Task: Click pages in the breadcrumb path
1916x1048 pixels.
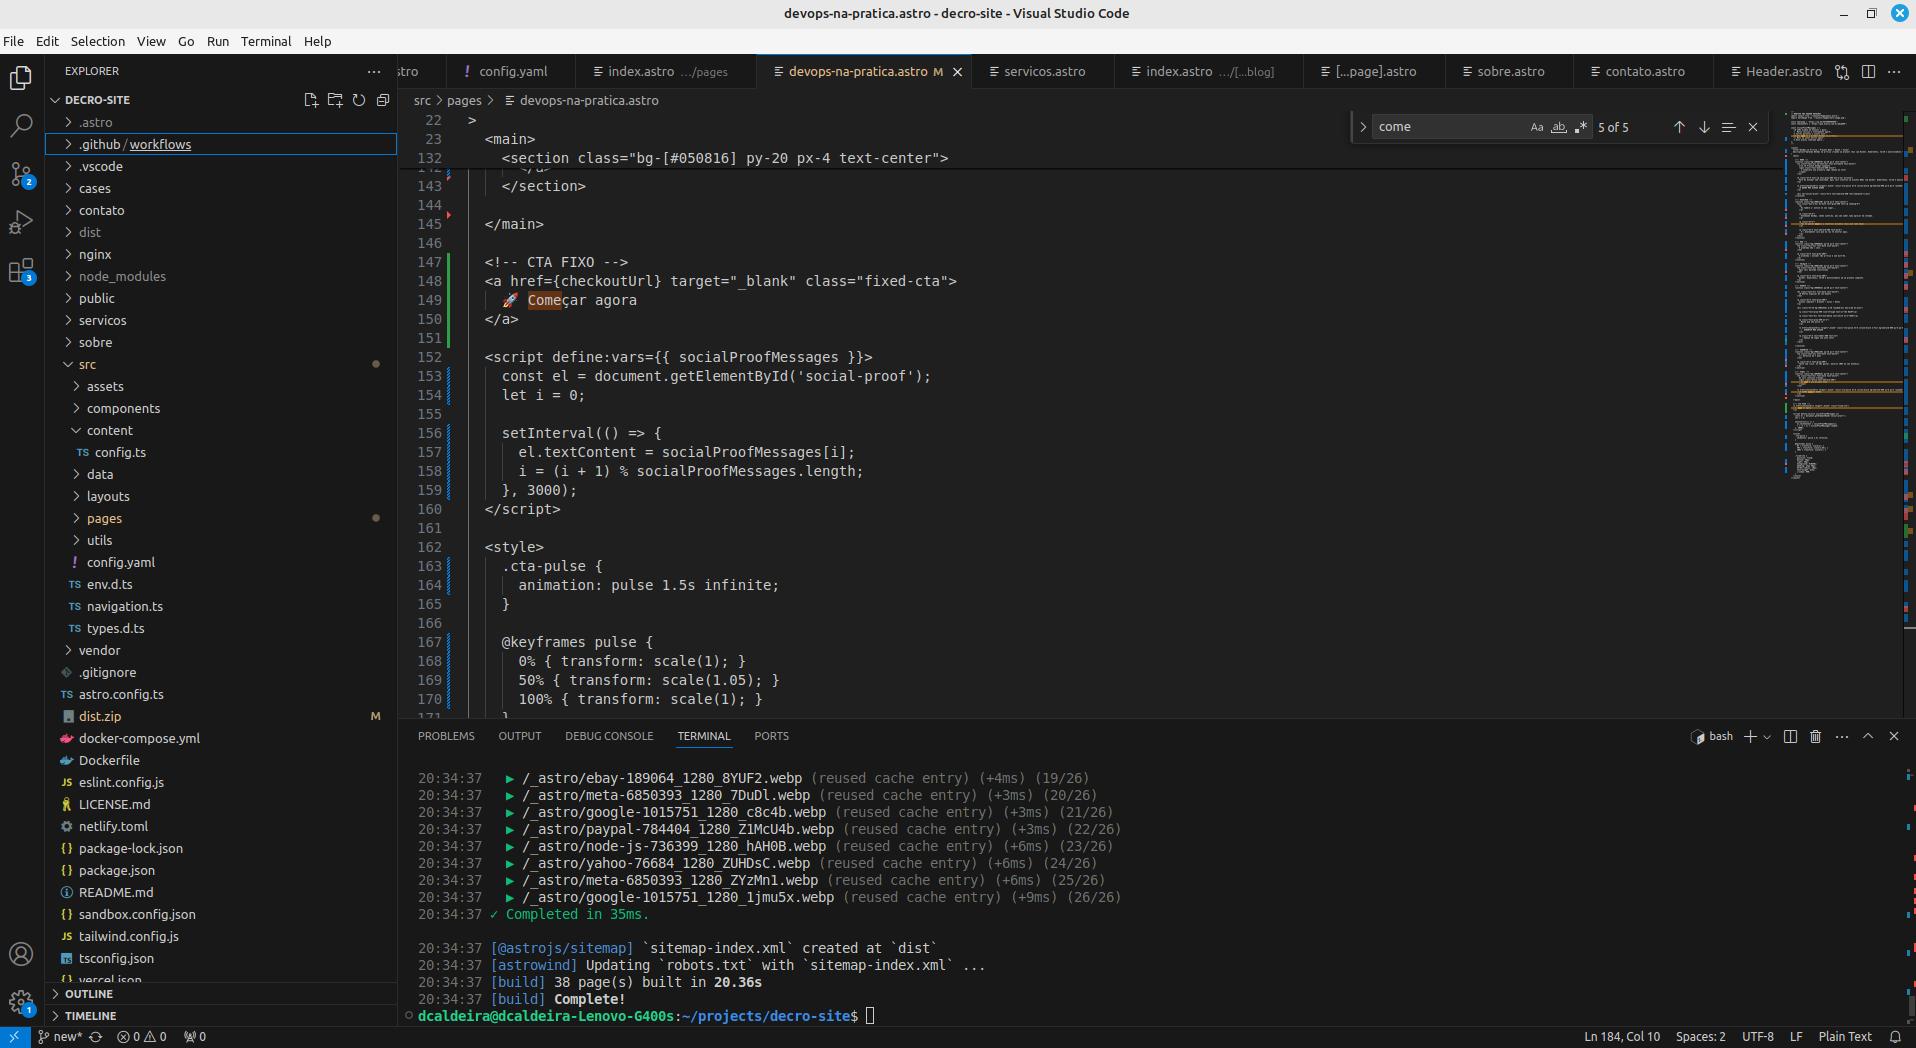Action: coord(464,100)
